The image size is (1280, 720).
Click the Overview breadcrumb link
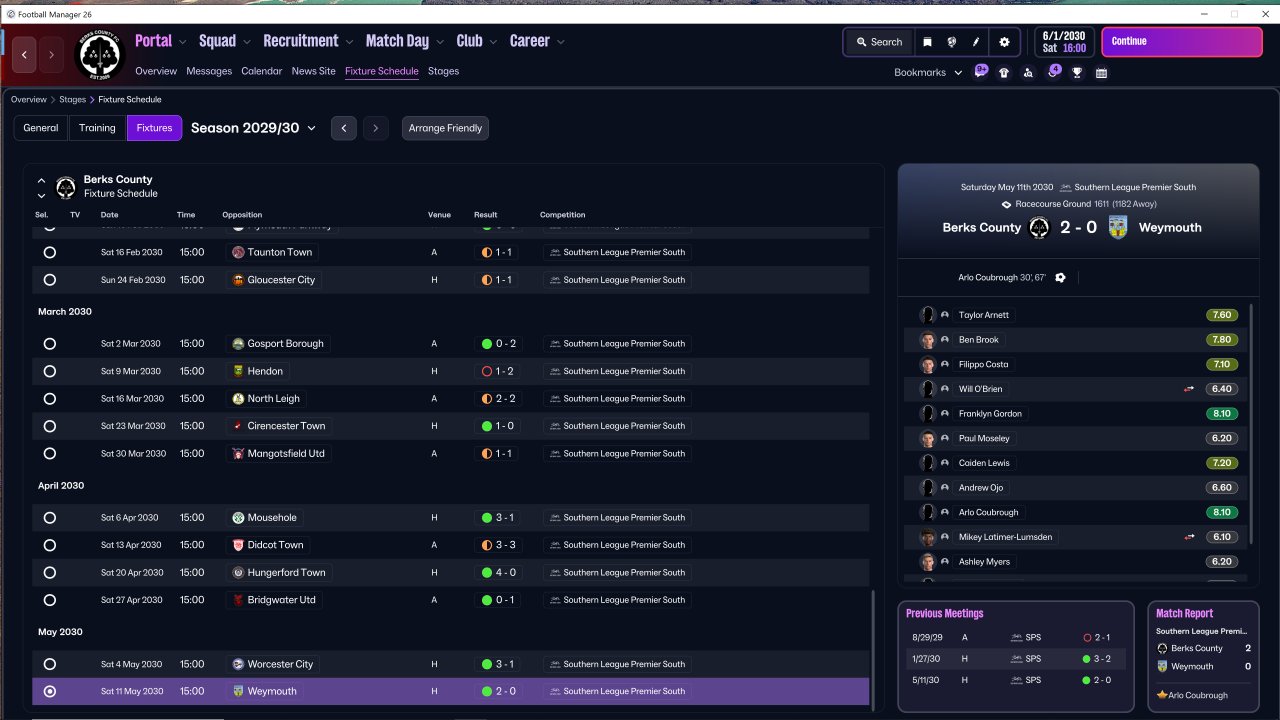click(29, 100)
